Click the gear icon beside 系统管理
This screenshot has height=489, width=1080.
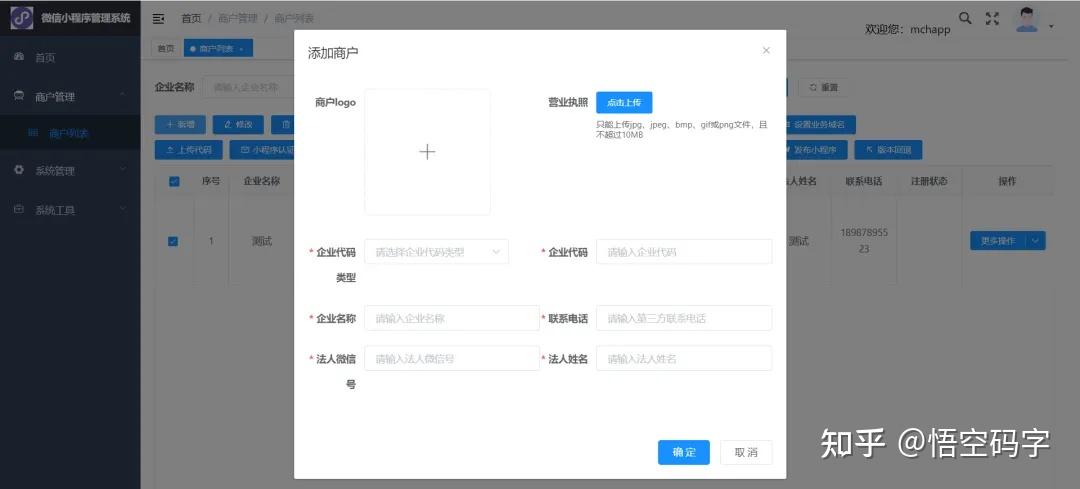click(x=19, y=169)
